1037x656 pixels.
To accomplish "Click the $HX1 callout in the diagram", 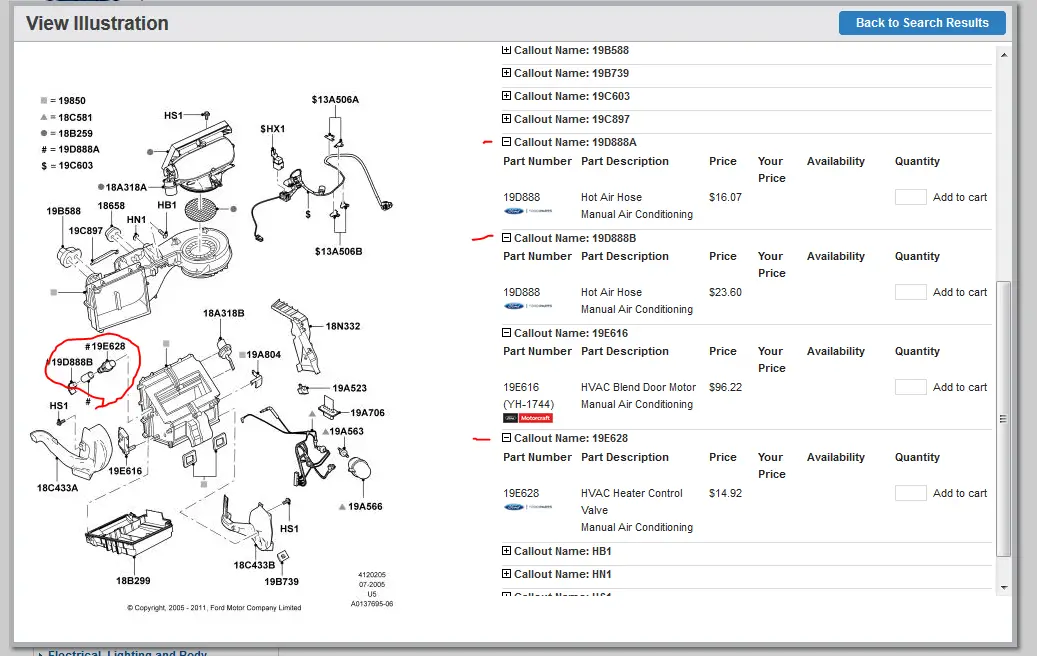I will [x=272, y=129].
